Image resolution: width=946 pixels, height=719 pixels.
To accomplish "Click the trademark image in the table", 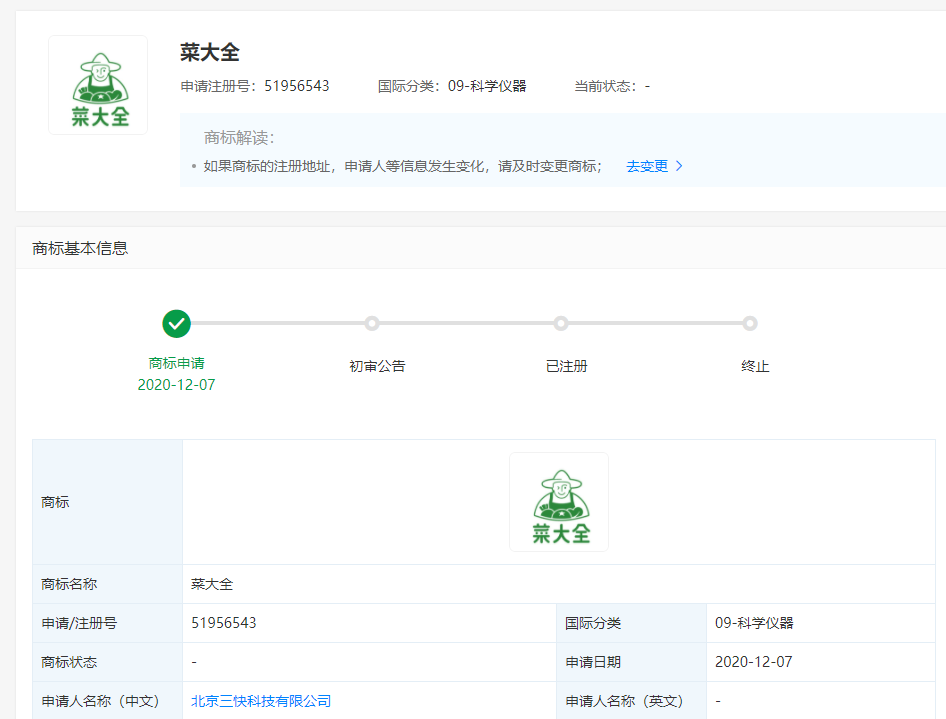I will click(559, 502).
